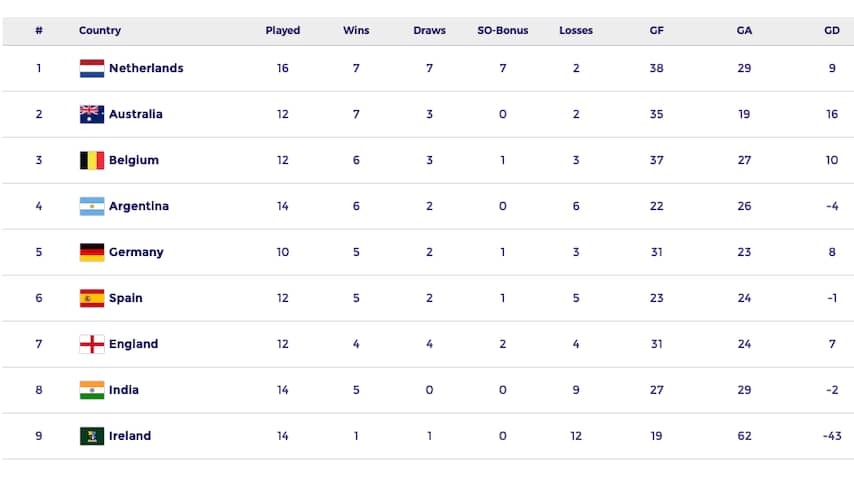Open the Netherlands team name link
Image resolution: width=854 pixels, height=480 pixels.
point(146,68)
